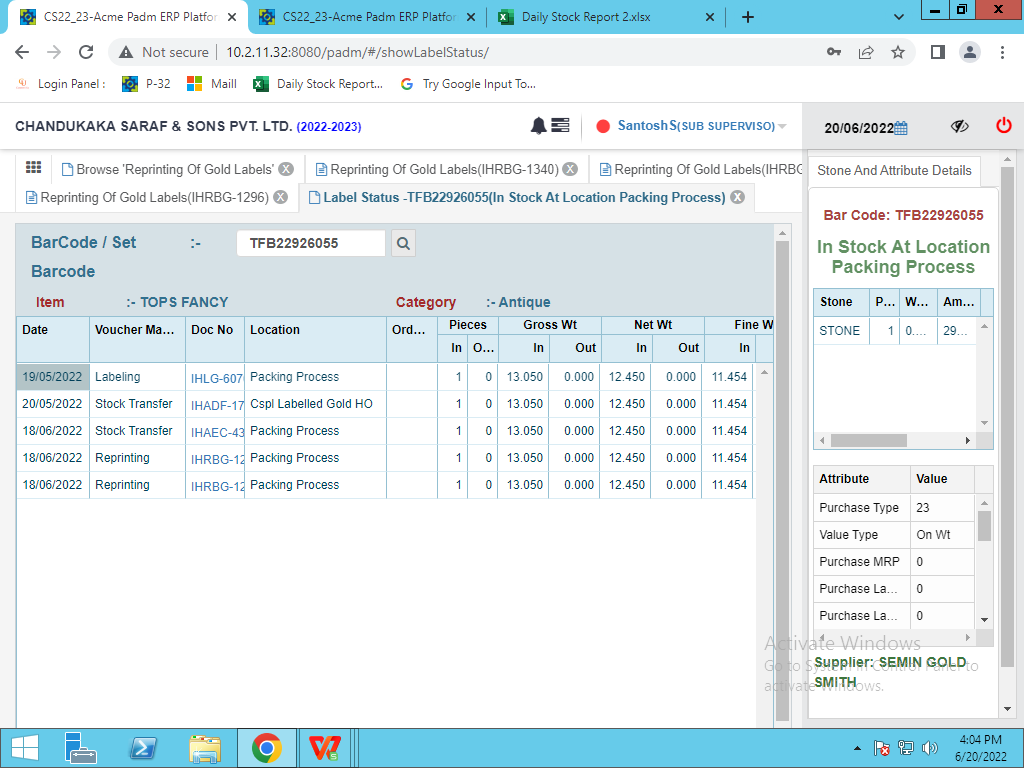Click the volume speaker tray icon
Viewport: 1024px width, 768px height.
(929, 748)
